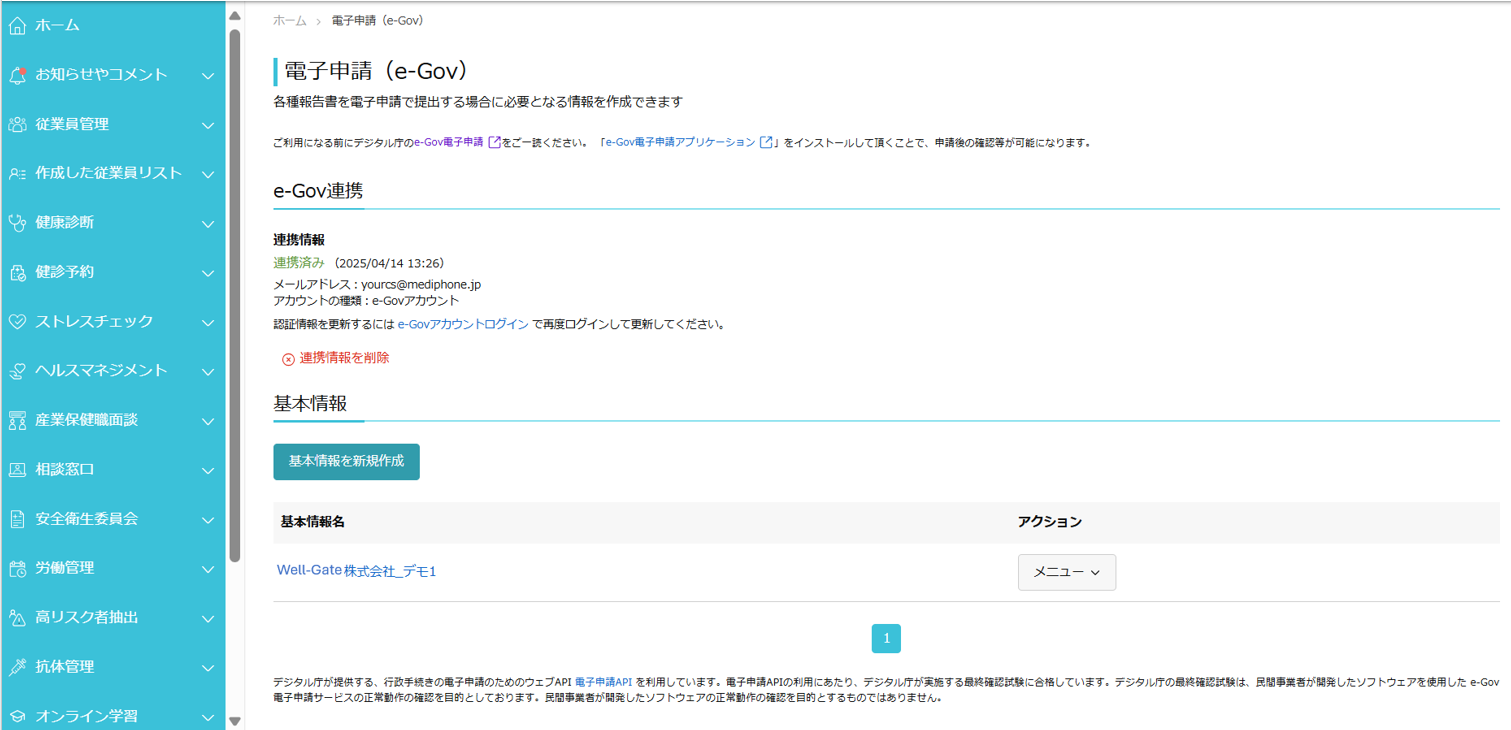Click external-link icon after e-Gov電子申請
Image resolution: width=1511 pixels, height=730 pixels.
tap(494, 143)
